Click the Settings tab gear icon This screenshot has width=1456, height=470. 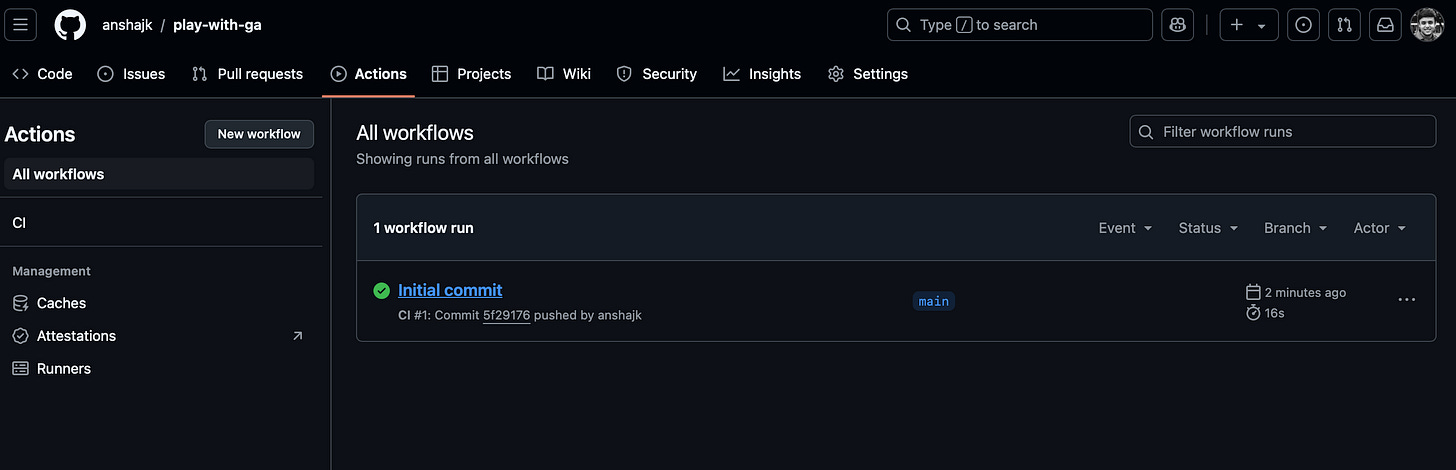(x=836, y=74)
